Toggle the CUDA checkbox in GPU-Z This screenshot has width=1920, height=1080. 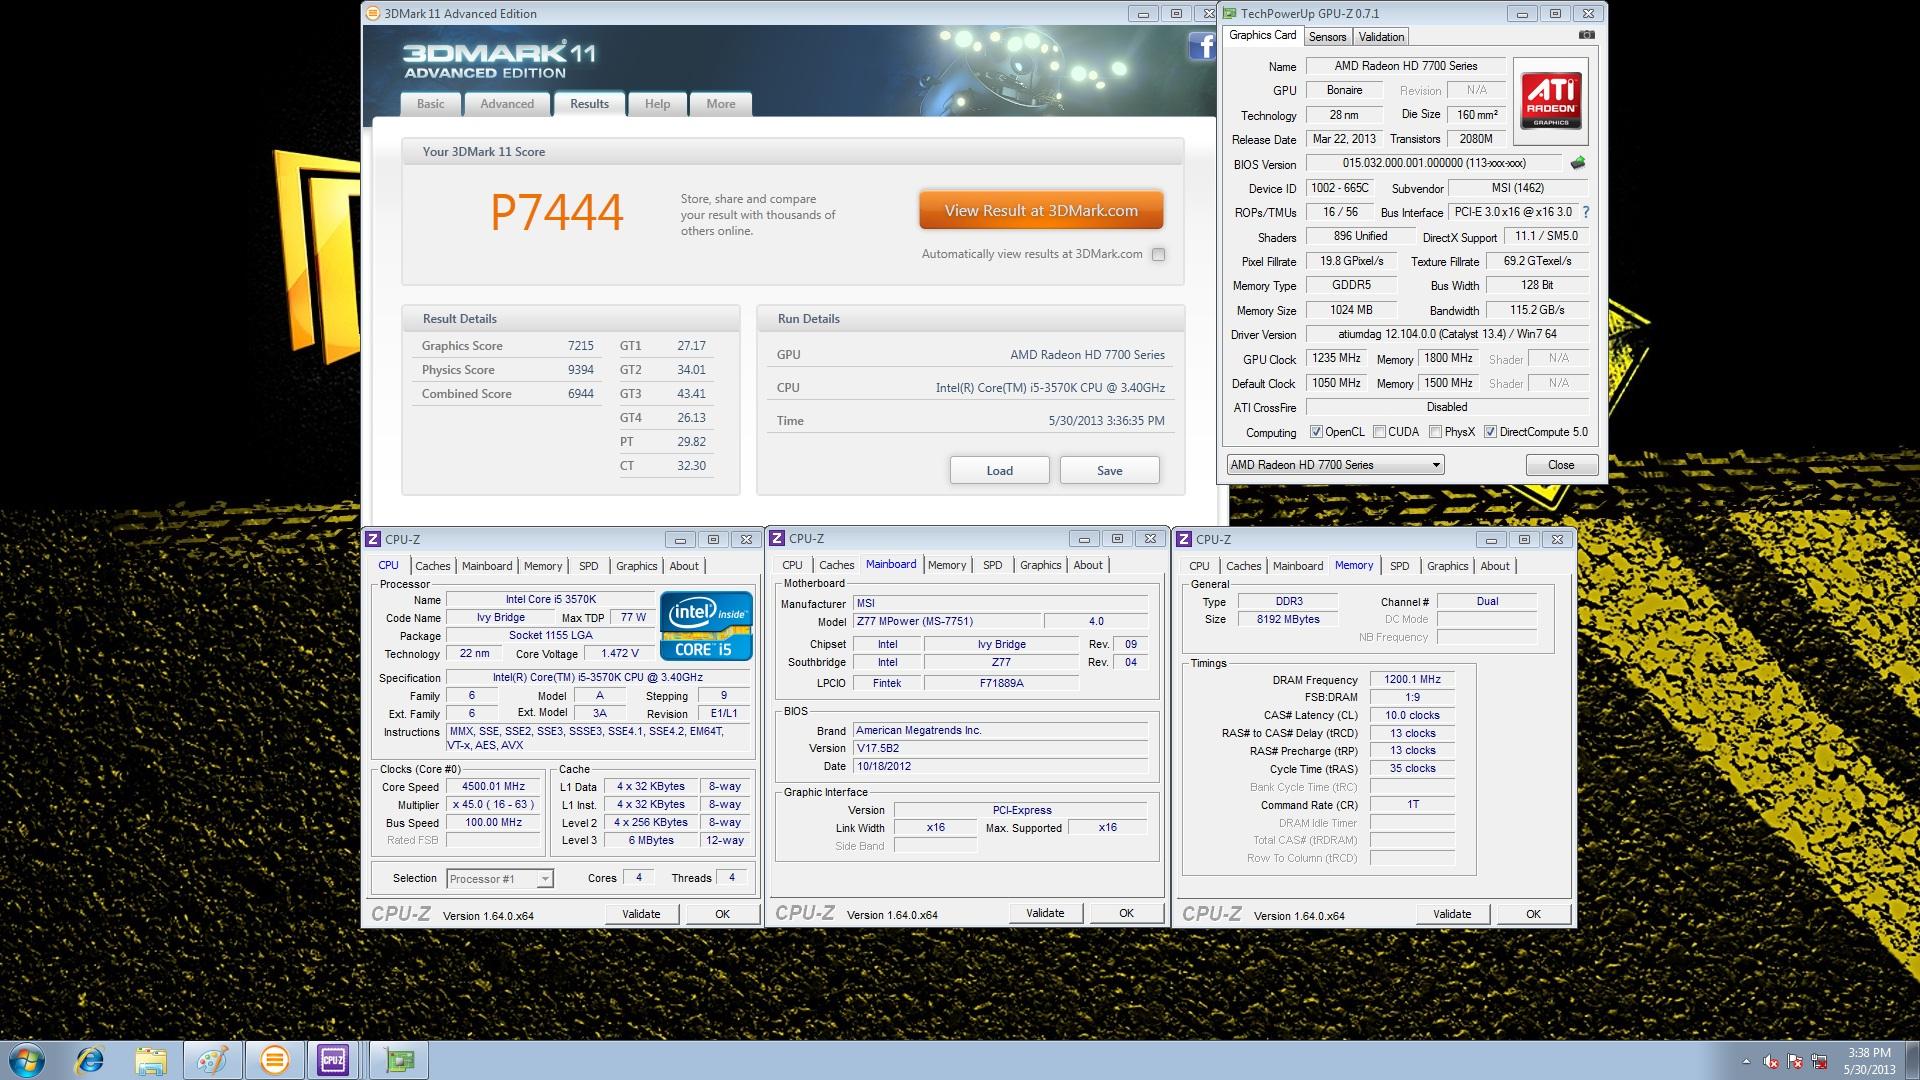click(x=1379, y=432)
